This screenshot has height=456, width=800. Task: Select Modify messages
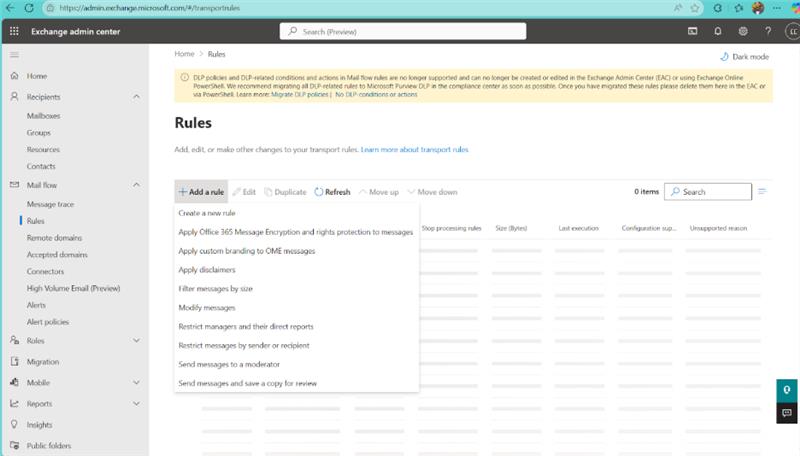[207, 308]
